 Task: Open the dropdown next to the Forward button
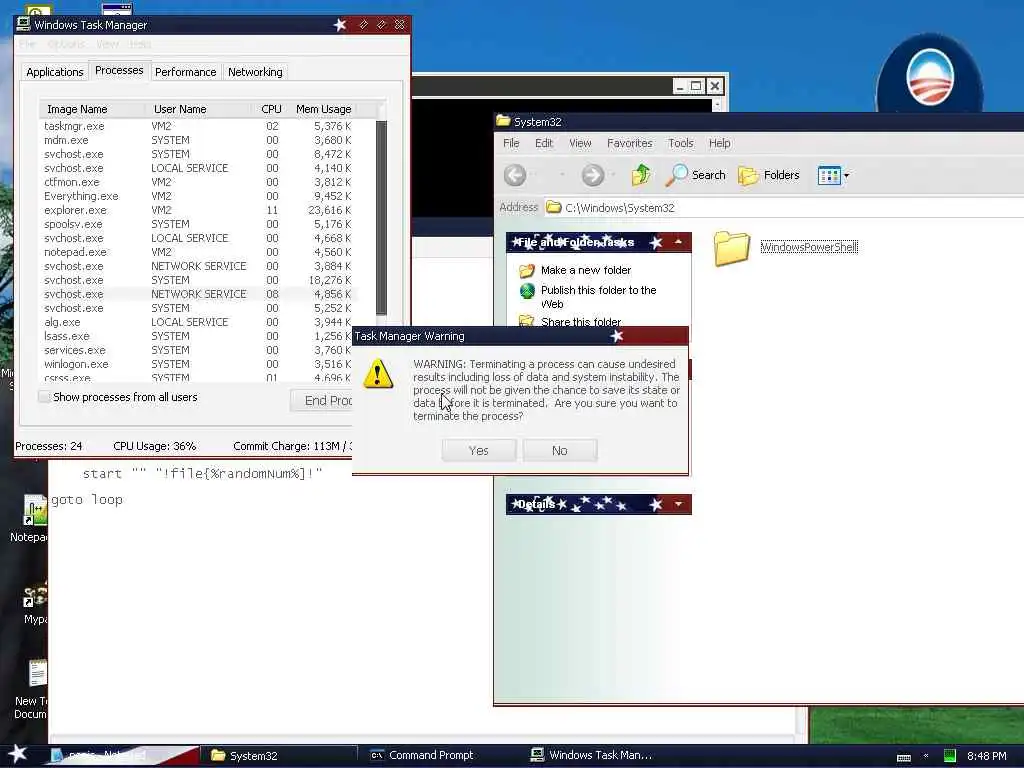point(613,175)
